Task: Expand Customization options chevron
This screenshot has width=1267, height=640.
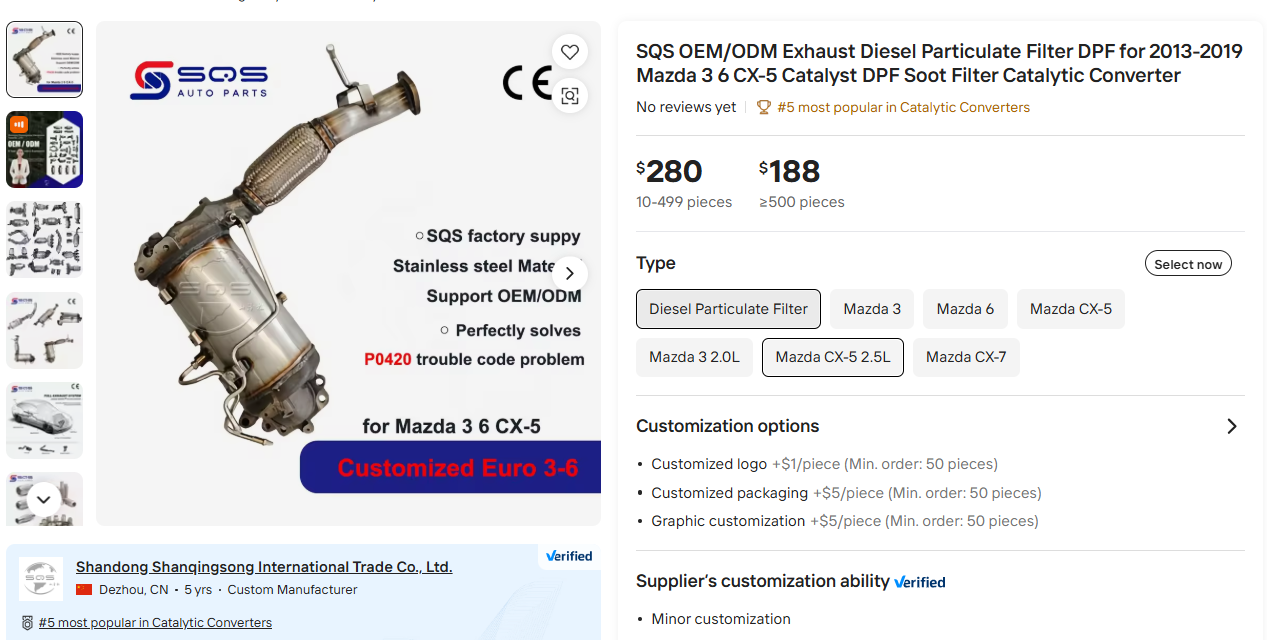Action: point(1232,426)
